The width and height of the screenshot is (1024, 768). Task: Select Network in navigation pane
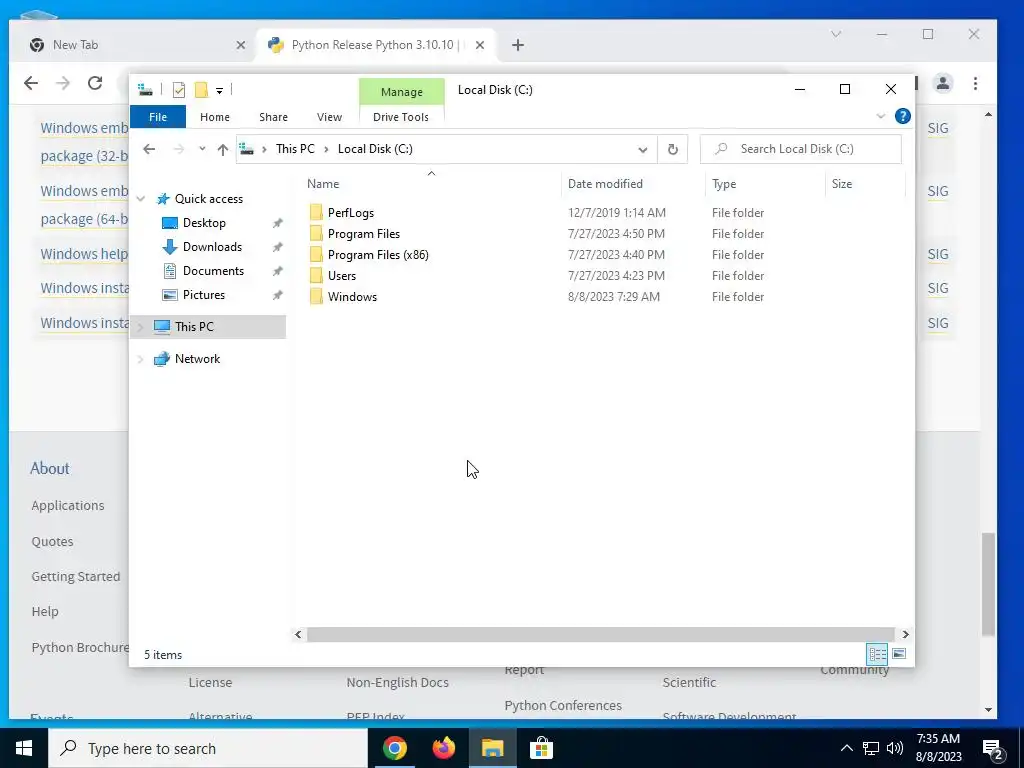[197, 359]
